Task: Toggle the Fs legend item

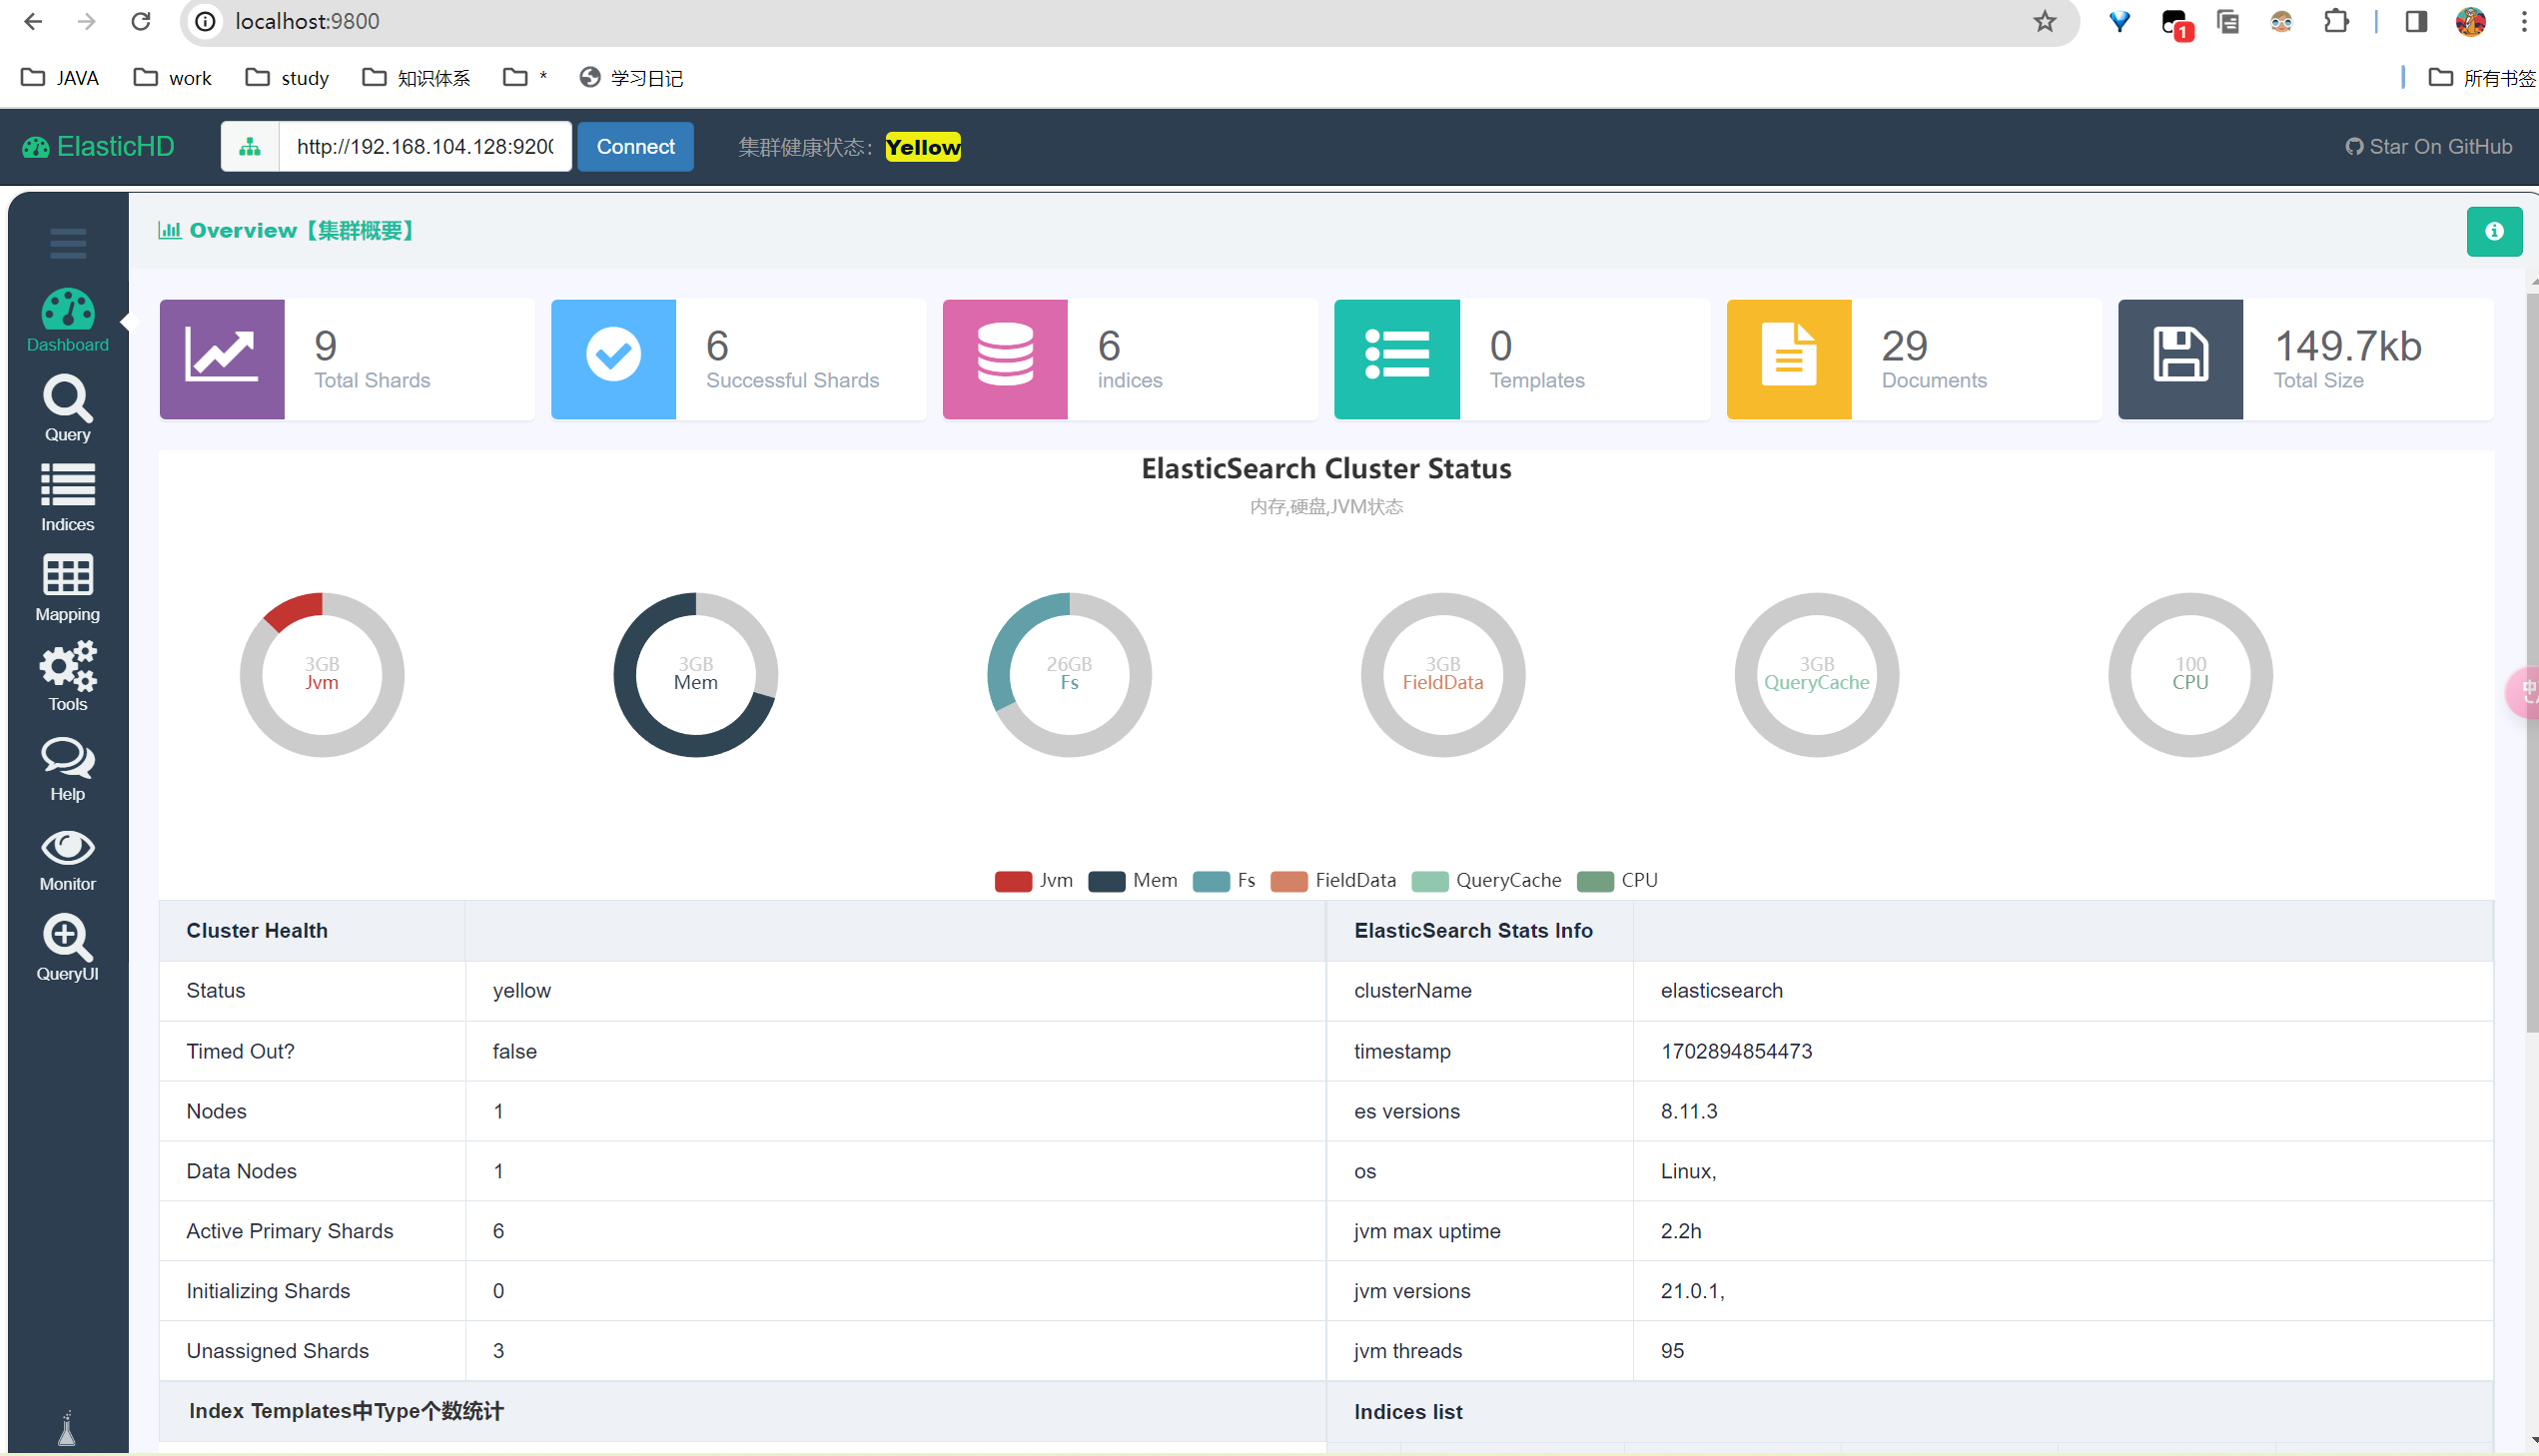Action: pos(1223,880)
